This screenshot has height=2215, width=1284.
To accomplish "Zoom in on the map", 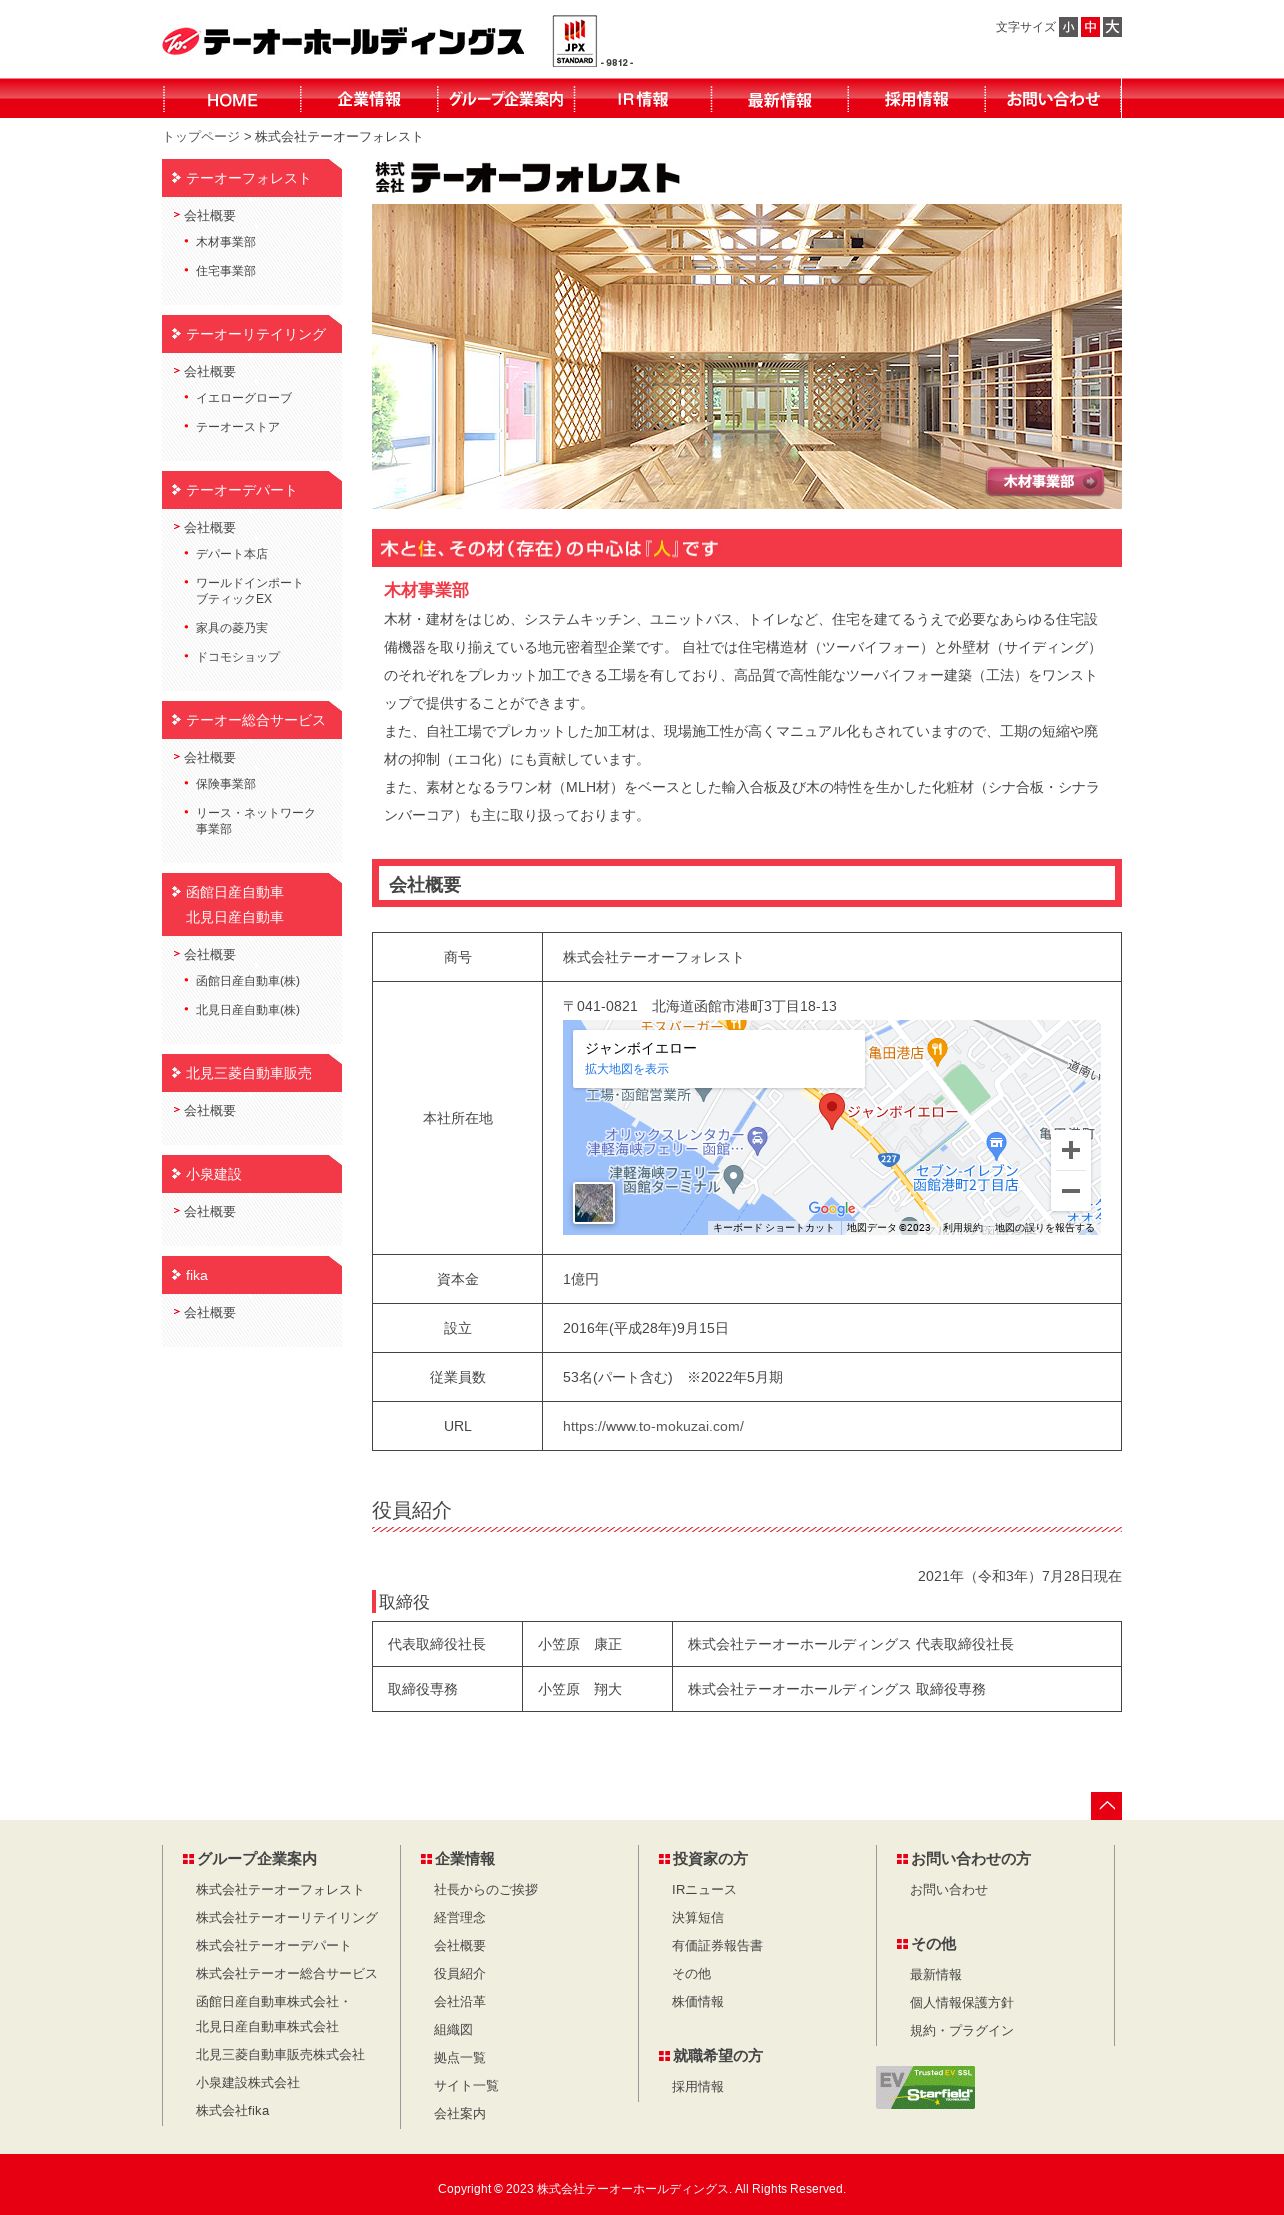I will [1071, 1150].
